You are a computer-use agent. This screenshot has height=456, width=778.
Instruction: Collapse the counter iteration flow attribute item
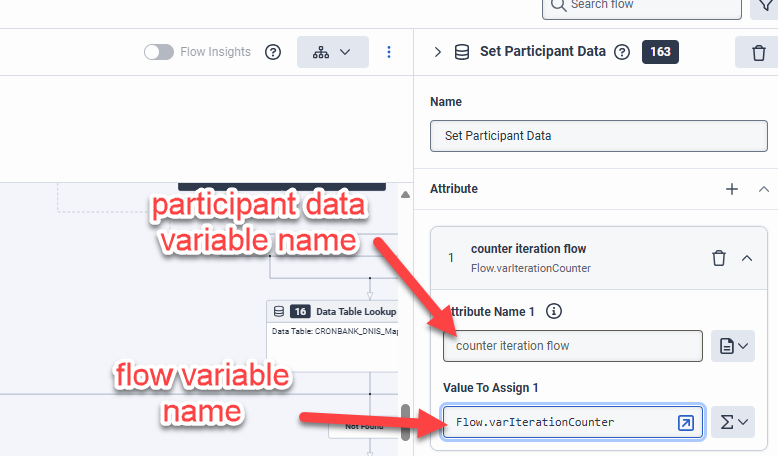pos(746,258)
